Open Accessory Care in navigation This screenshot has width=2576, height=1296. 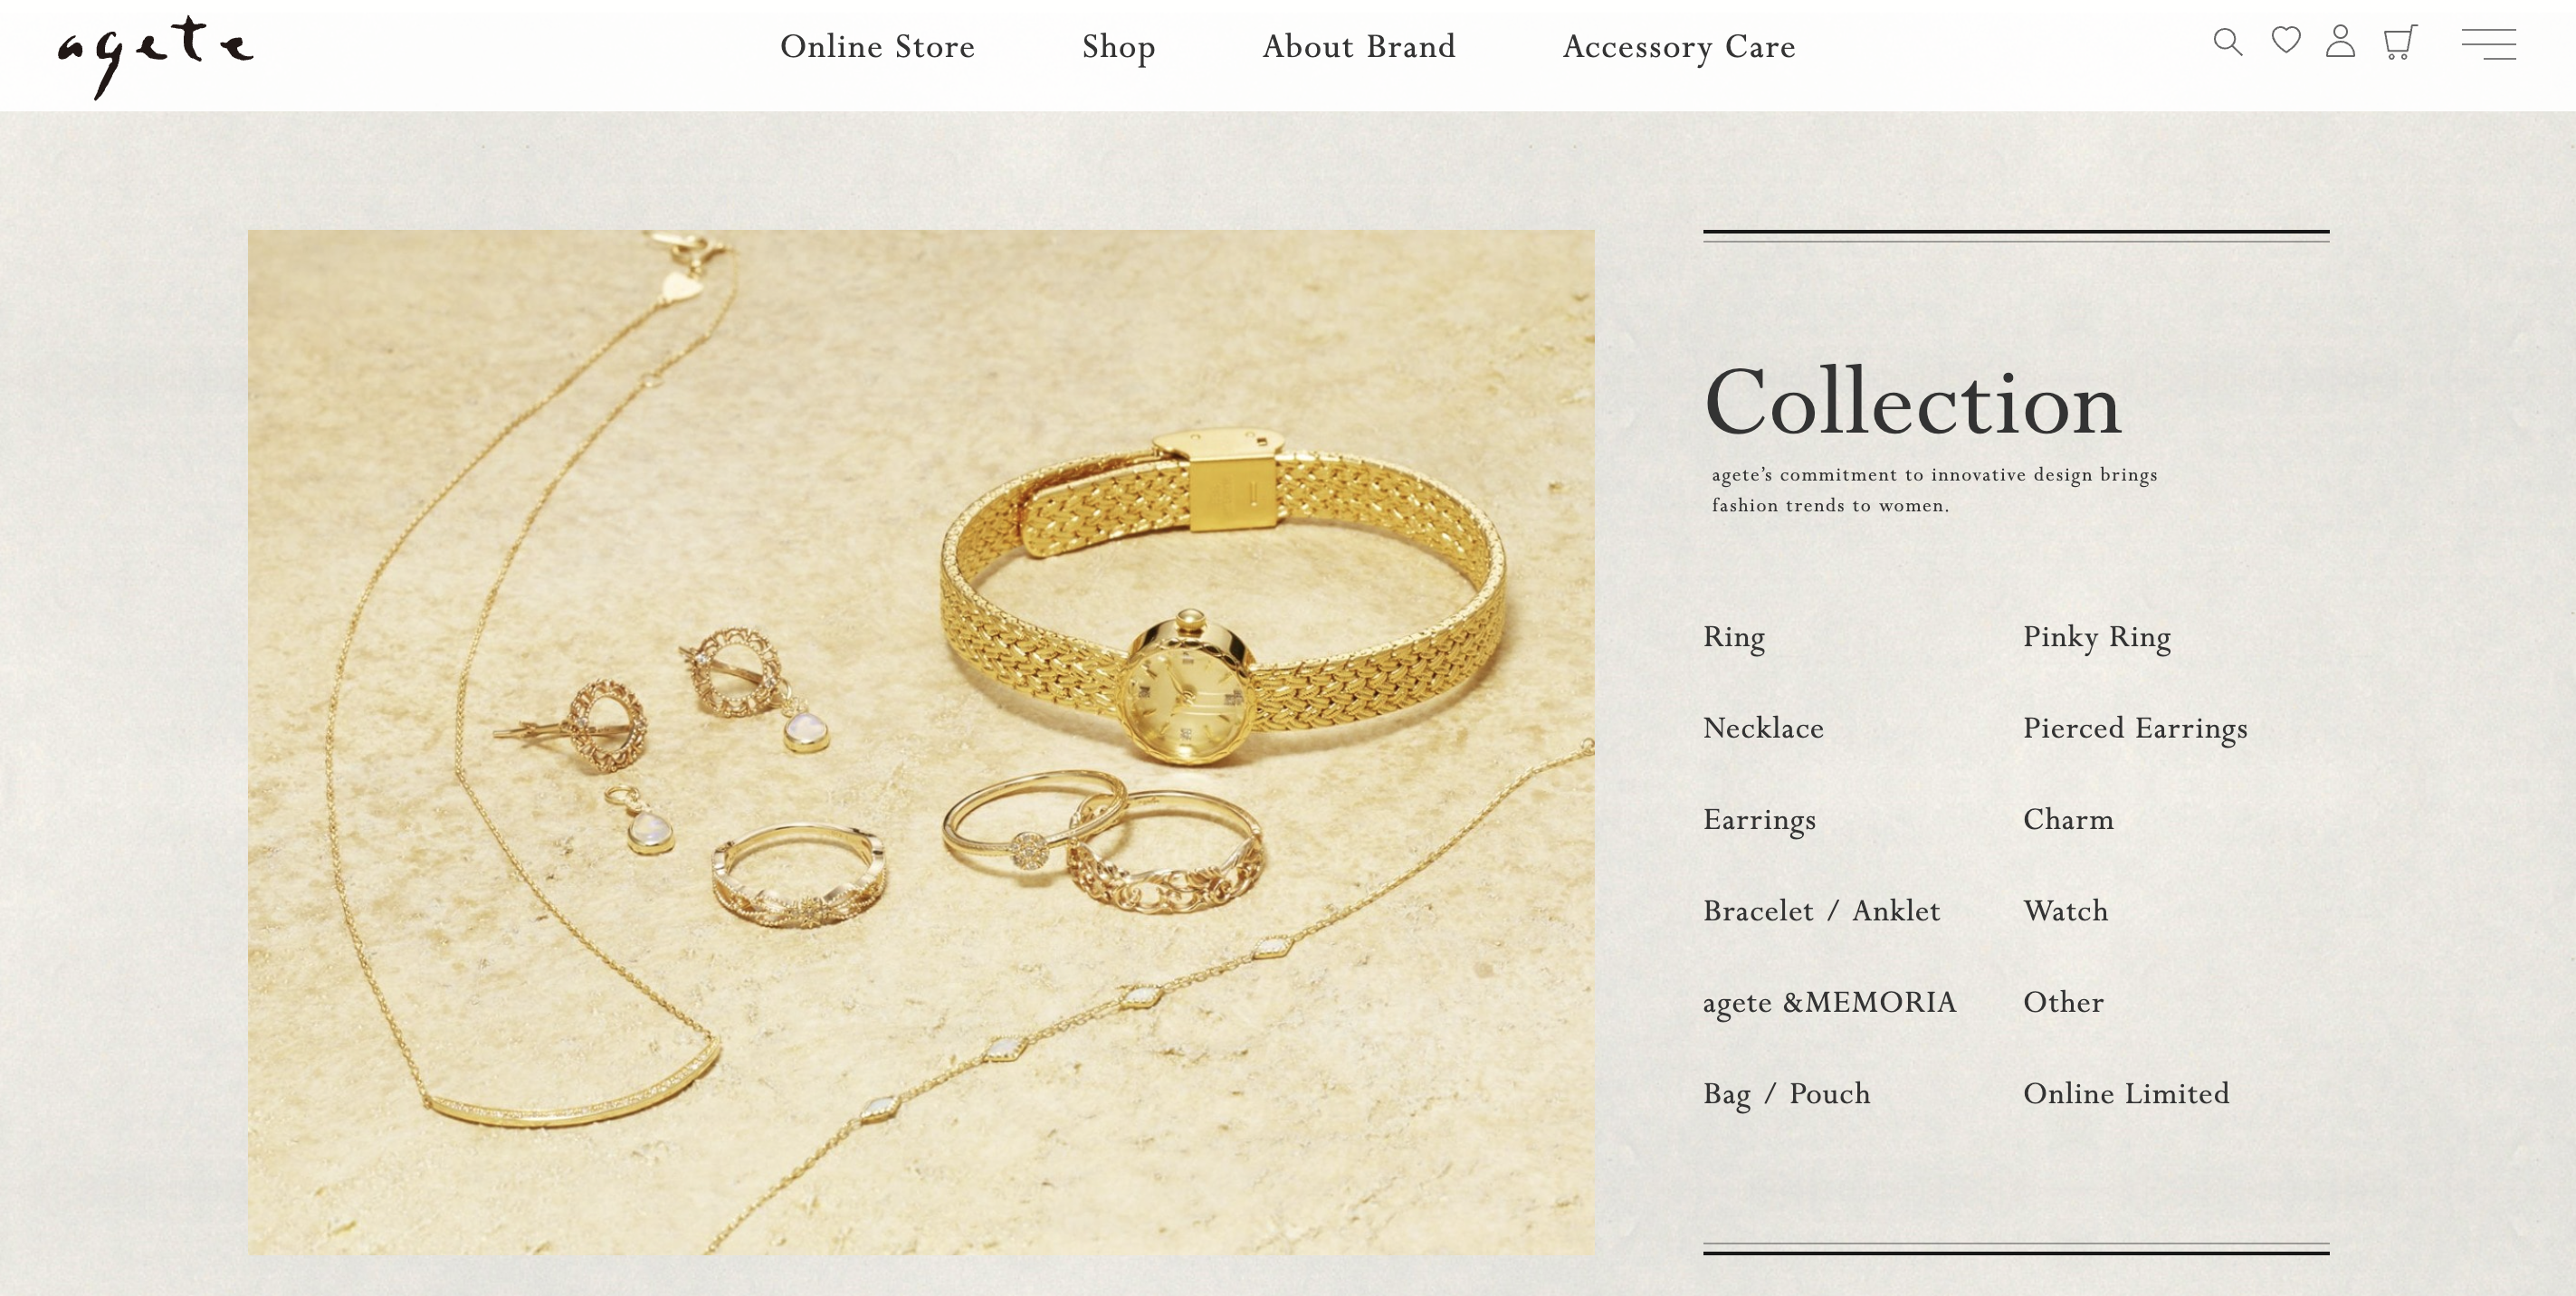[1679, 47]
